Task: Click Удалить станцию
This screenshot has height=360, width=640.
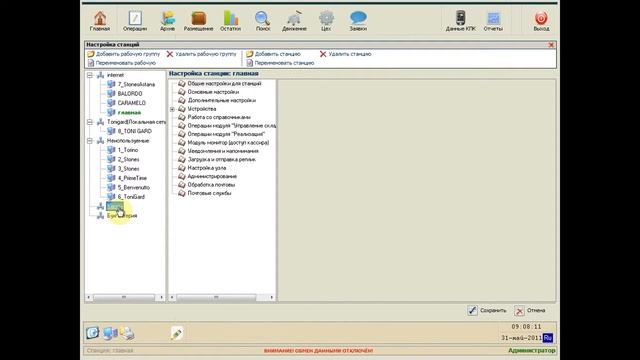Action: (345, 54)
